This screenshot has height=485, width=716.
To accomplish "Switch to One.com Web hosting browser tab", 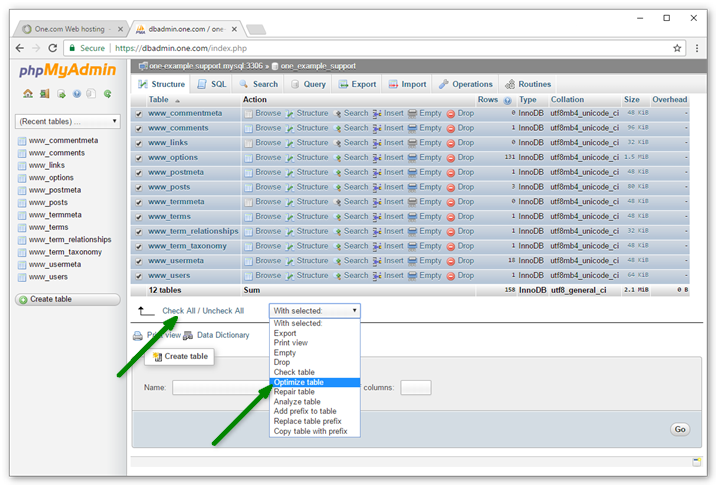I will click(71, 29).
